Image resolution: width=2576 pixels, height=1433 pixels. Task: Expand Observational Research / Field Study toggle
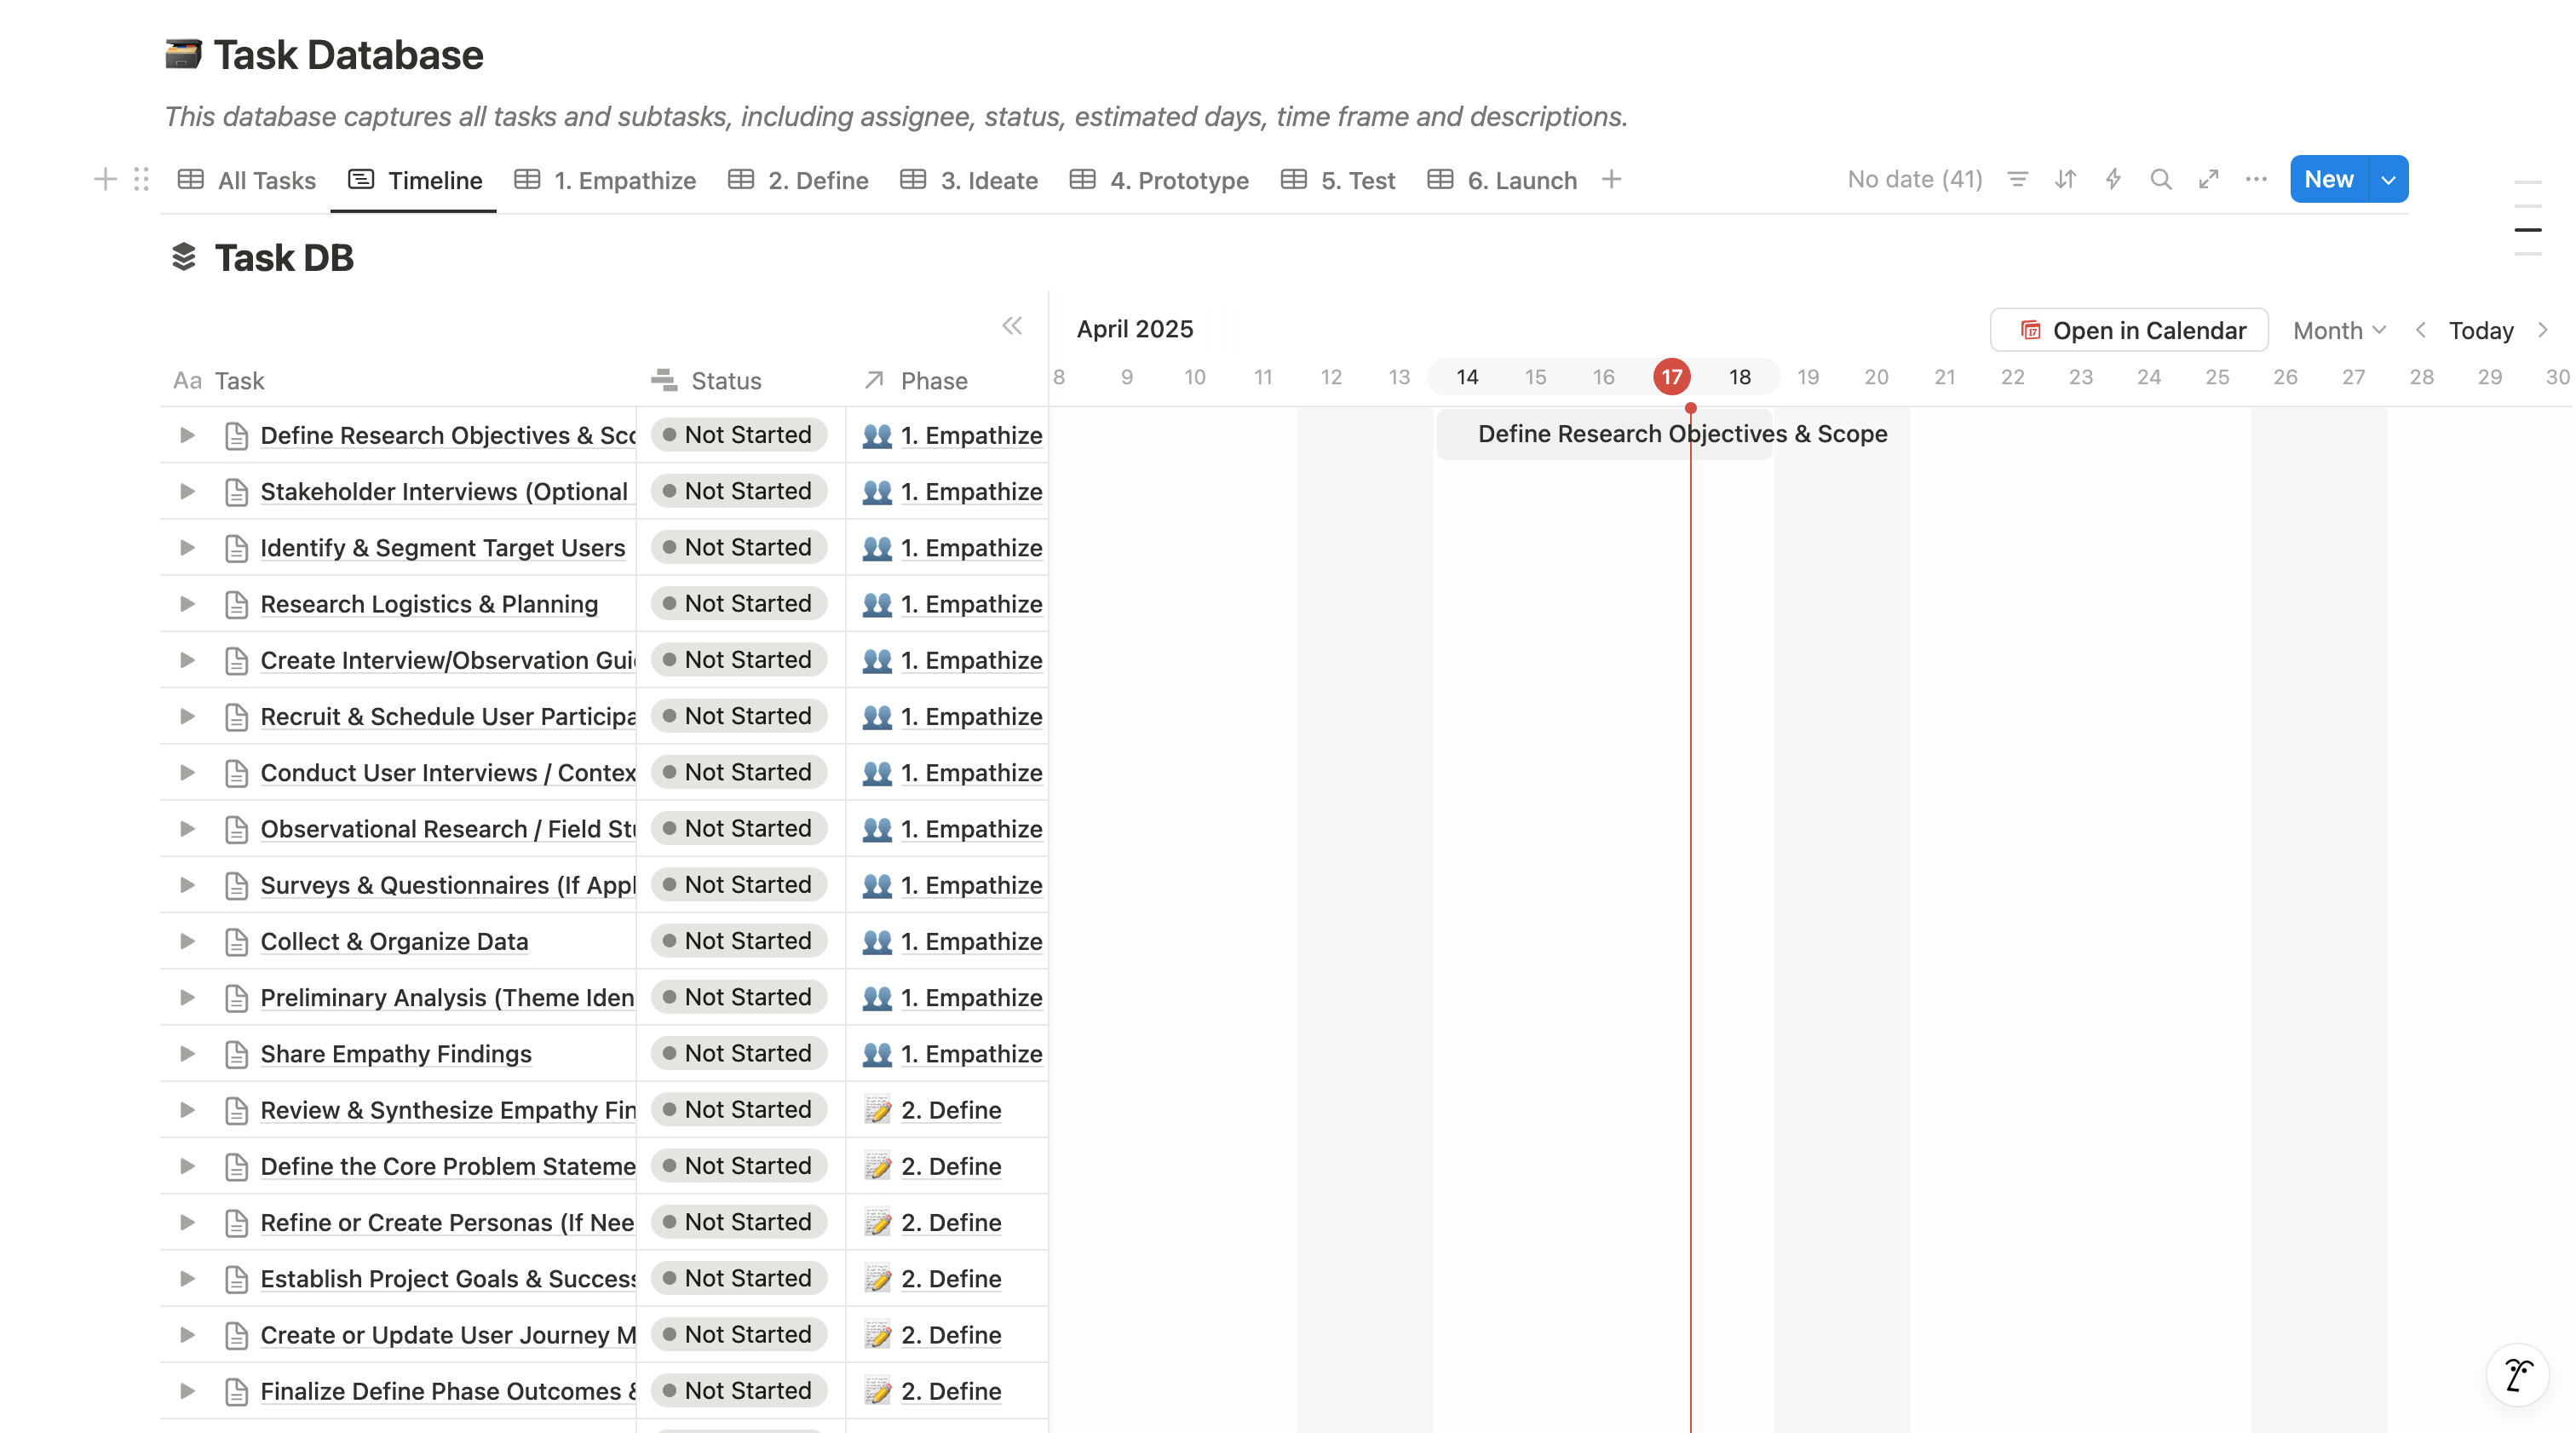(186, 829)
